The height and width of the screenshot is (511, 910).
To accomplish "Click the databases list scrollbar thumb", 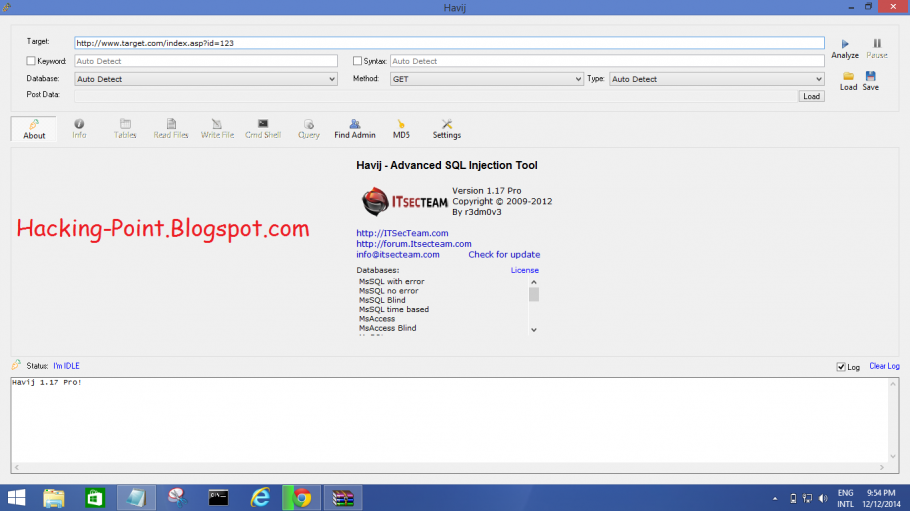I will point(534,294).
